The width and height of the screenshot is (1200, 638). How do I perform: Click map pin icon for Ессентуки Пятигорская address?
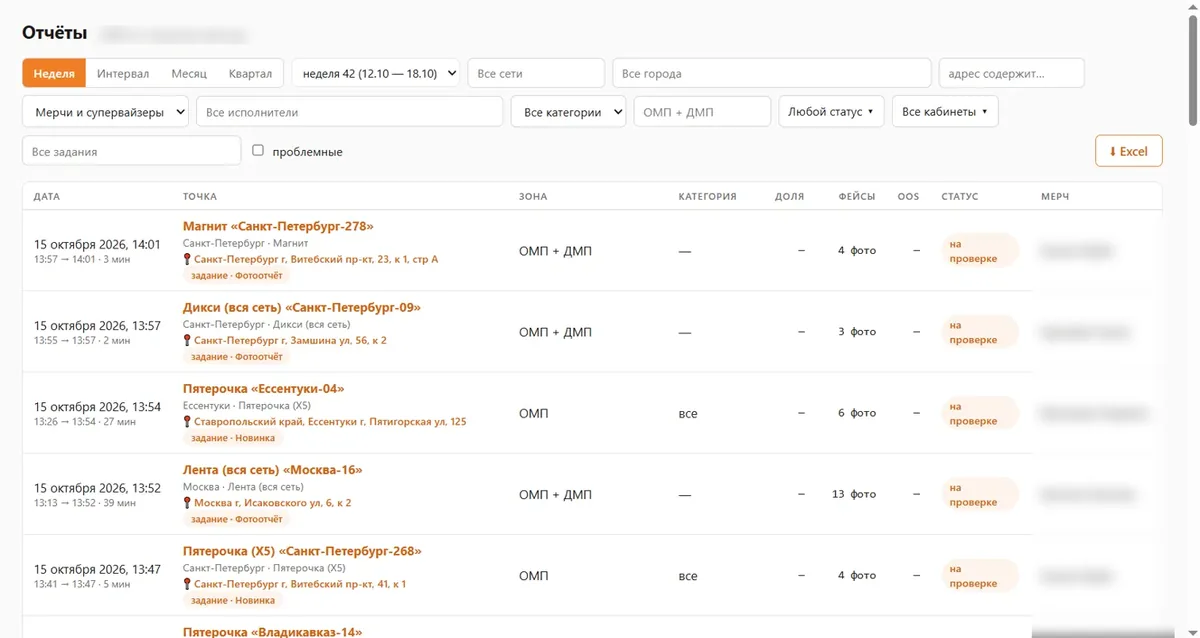tap(187, 422)
